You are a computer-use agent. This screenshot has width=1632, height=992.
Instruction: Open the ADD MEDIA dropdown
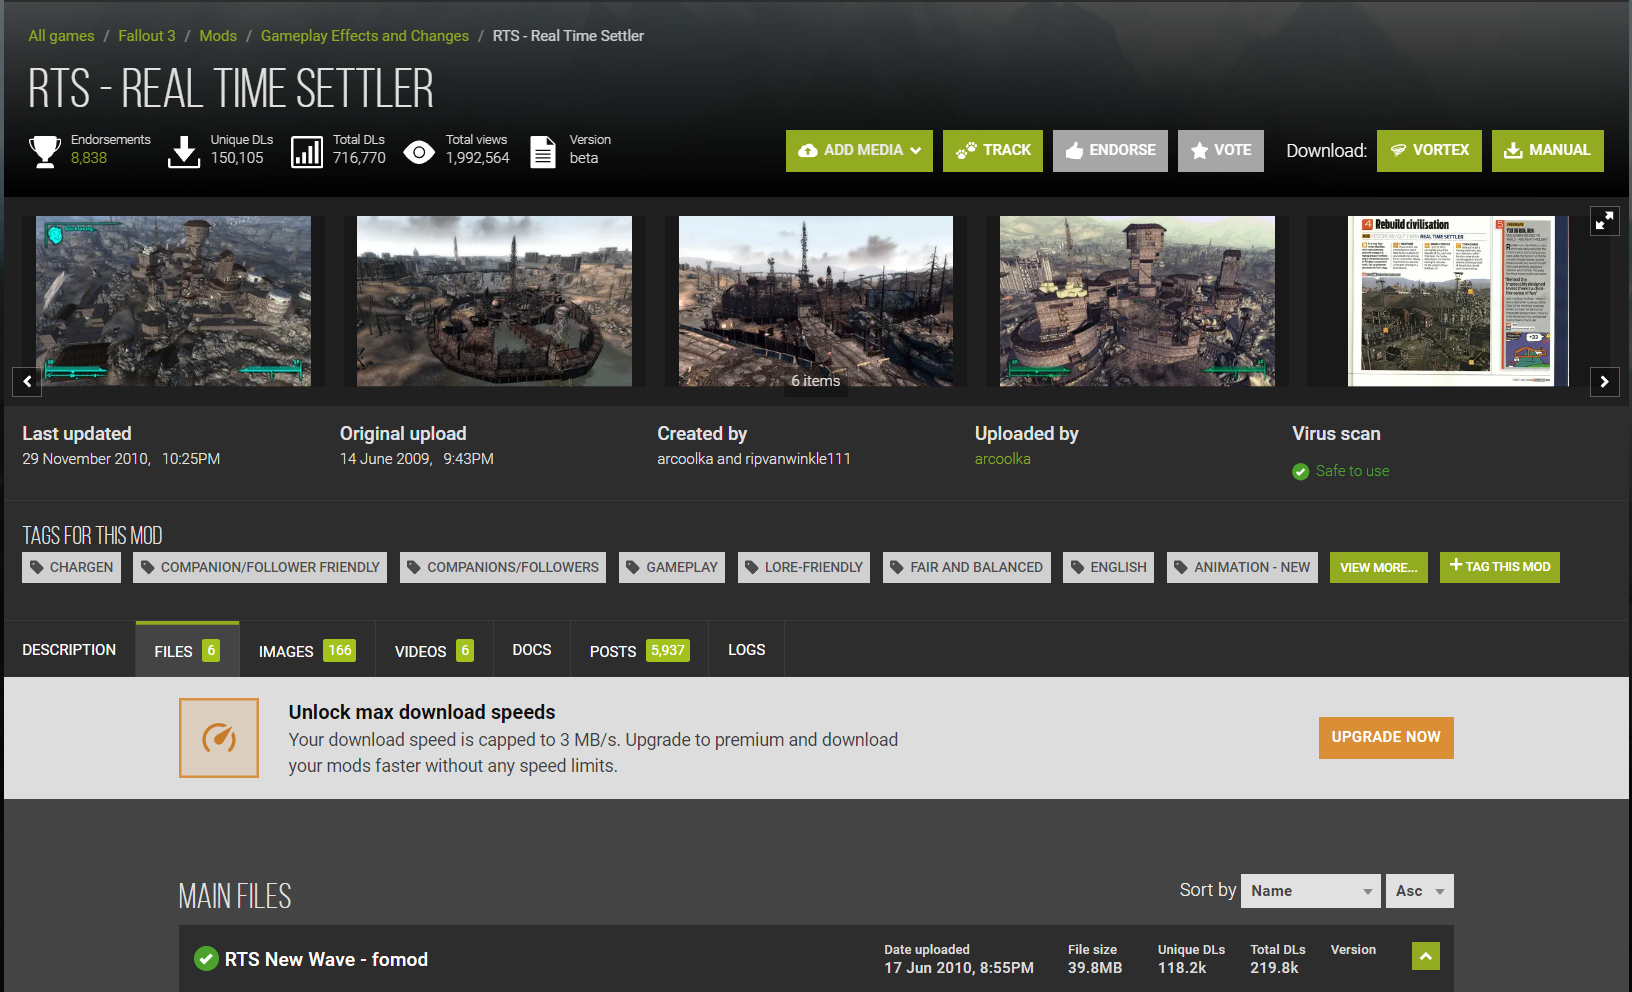pos(859,151)
